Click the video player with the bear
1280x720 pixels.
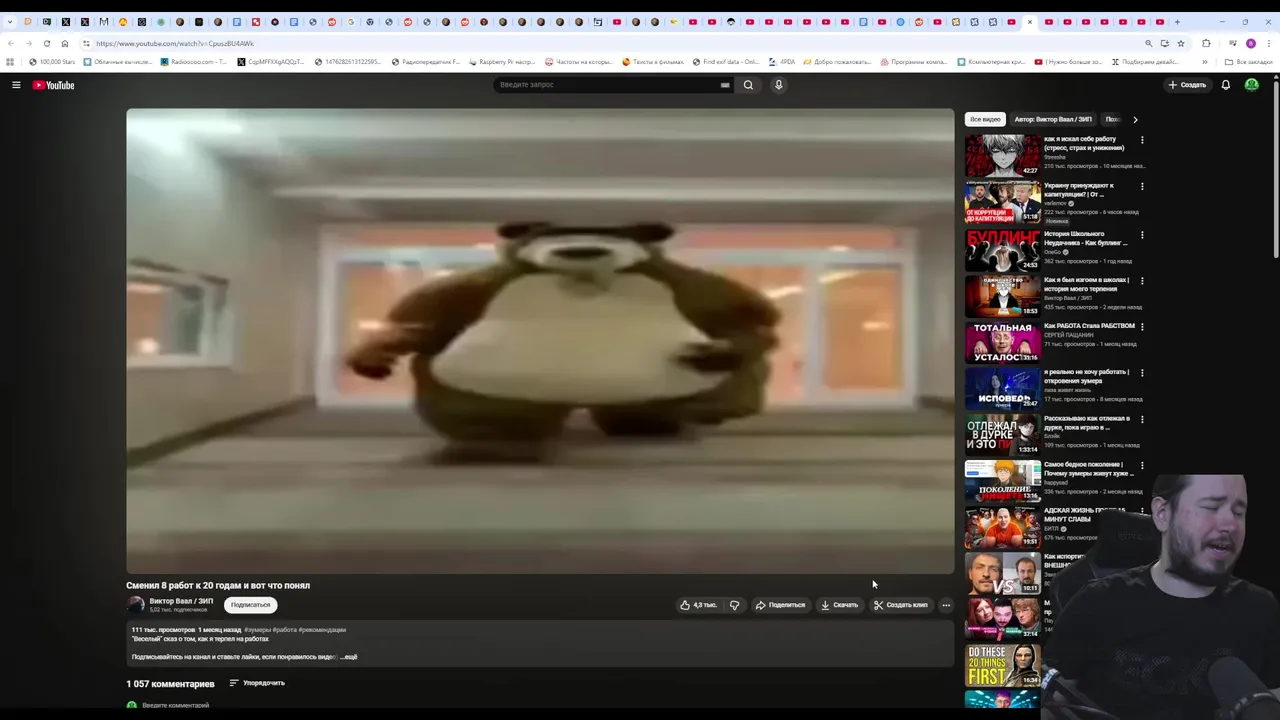pyautogui.click(x=540, y=341)
